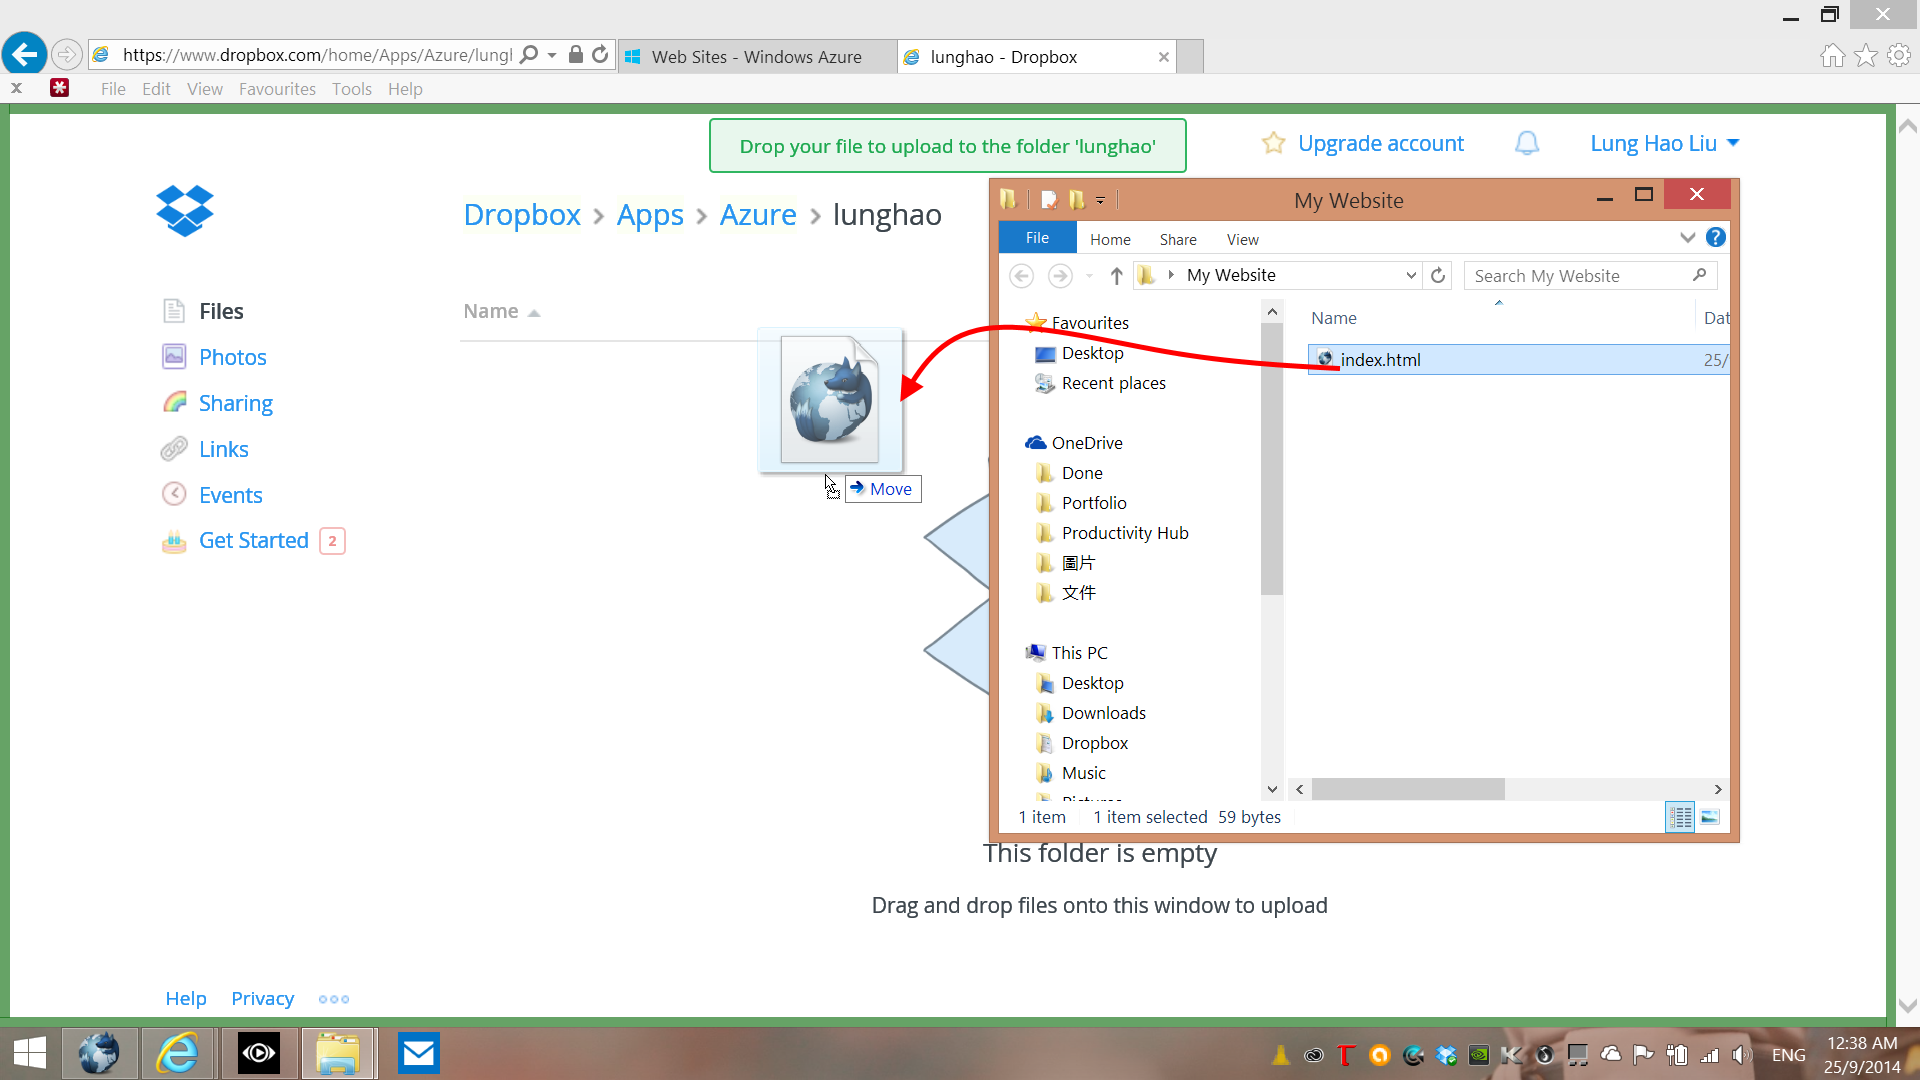Click the browser forward arrow button

(x=66, y=54)
